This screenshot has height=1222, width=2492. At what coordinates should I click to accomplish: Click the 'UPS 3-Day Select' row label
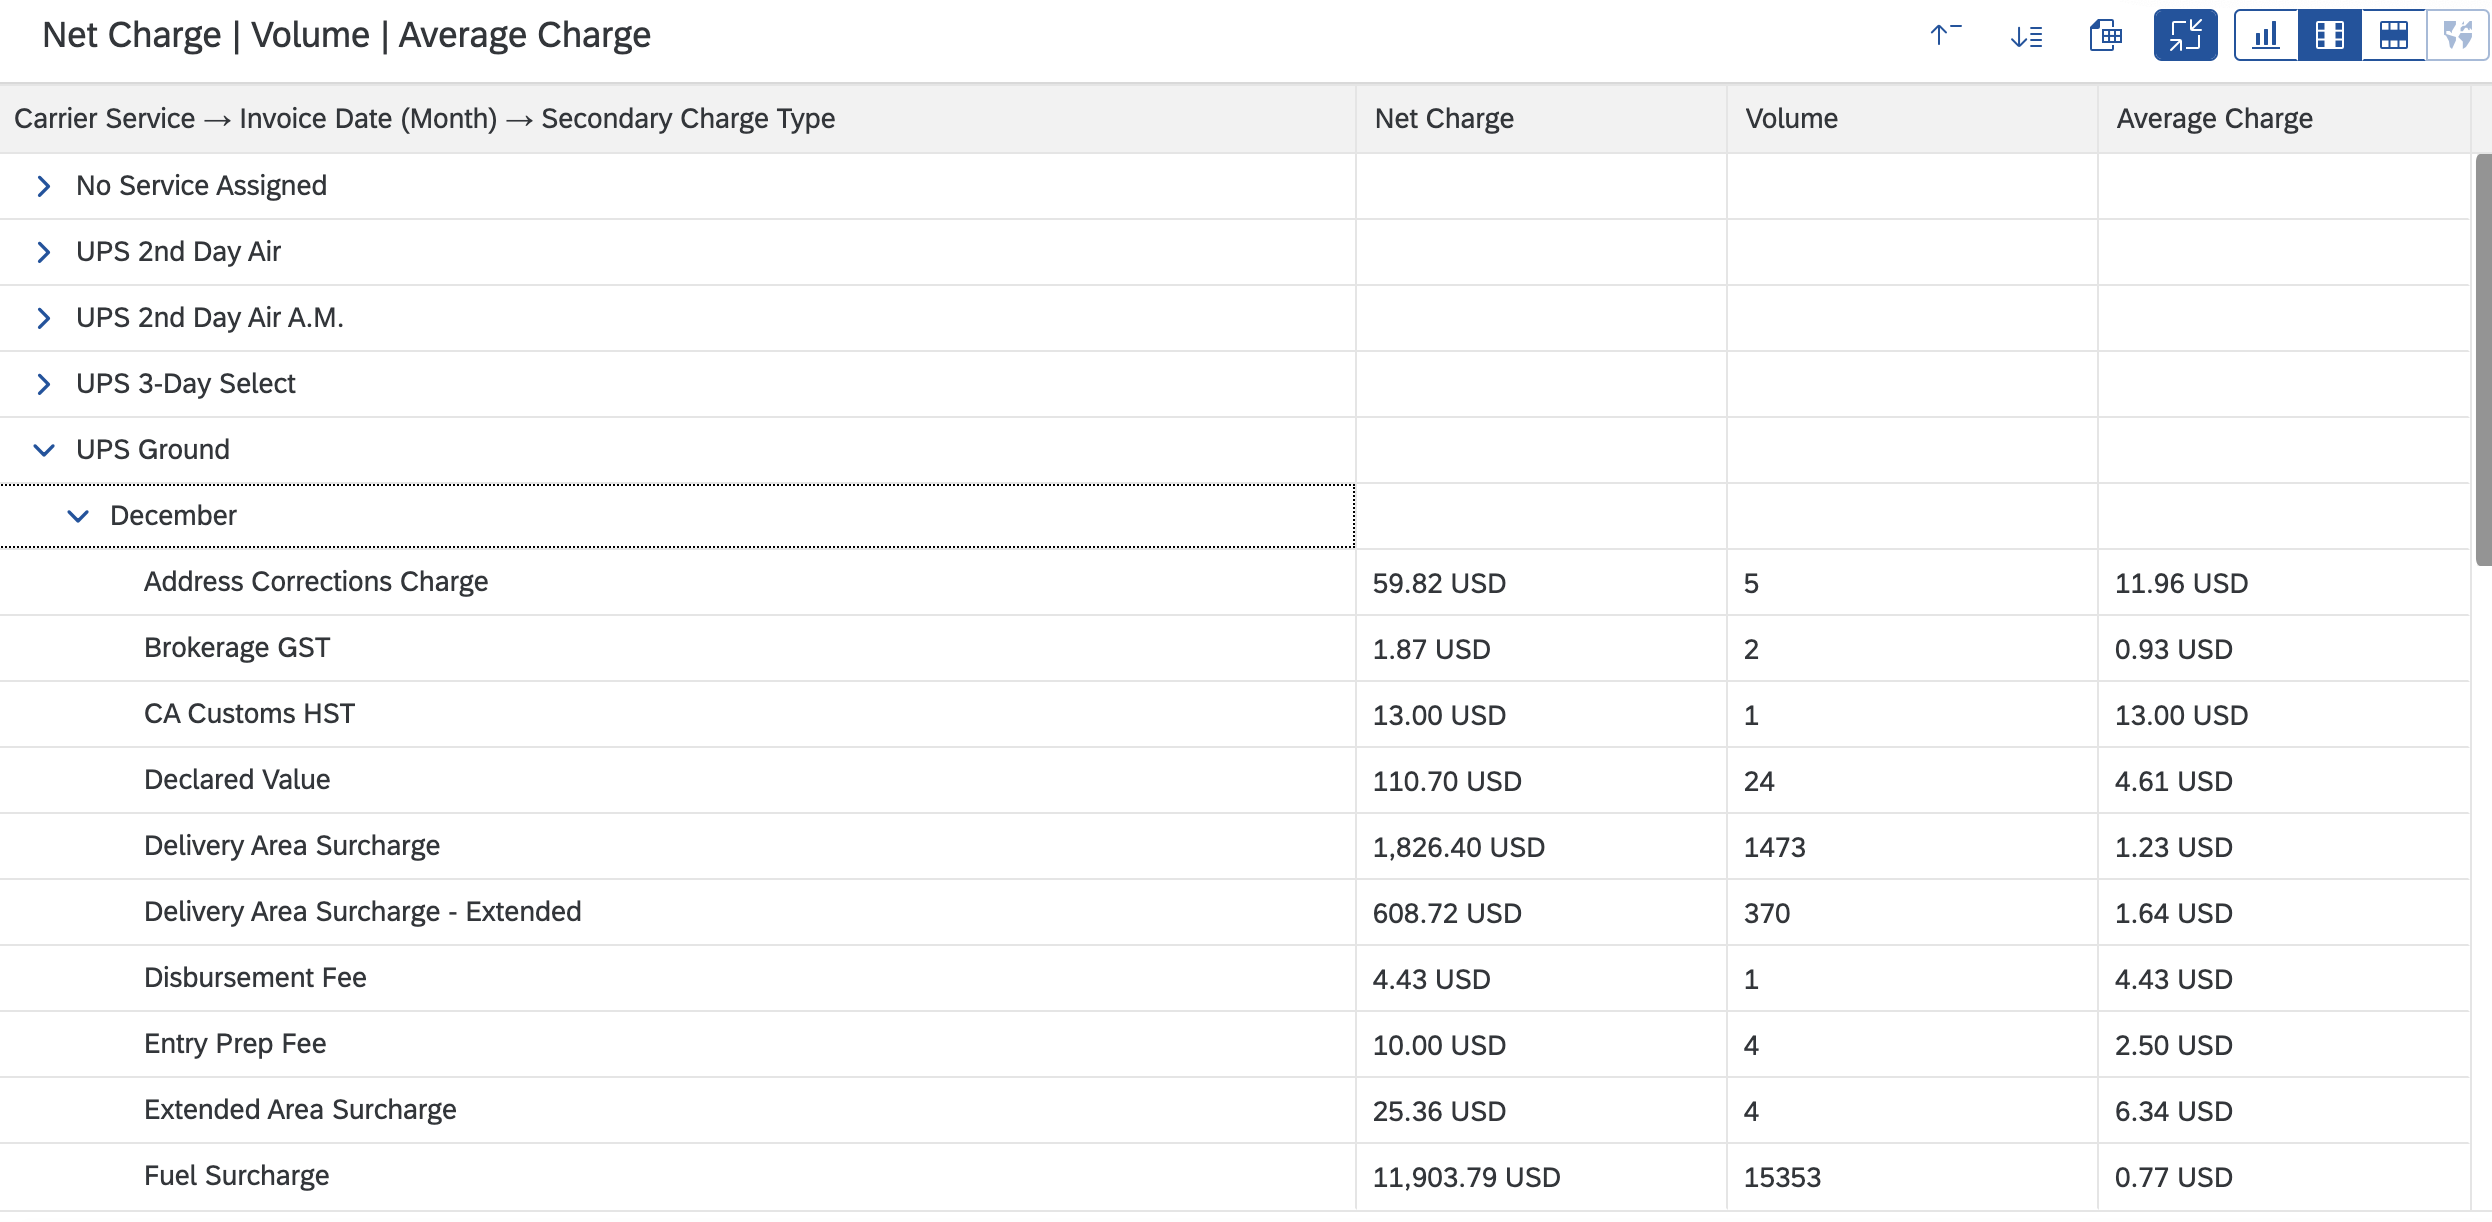pos(186,384)
